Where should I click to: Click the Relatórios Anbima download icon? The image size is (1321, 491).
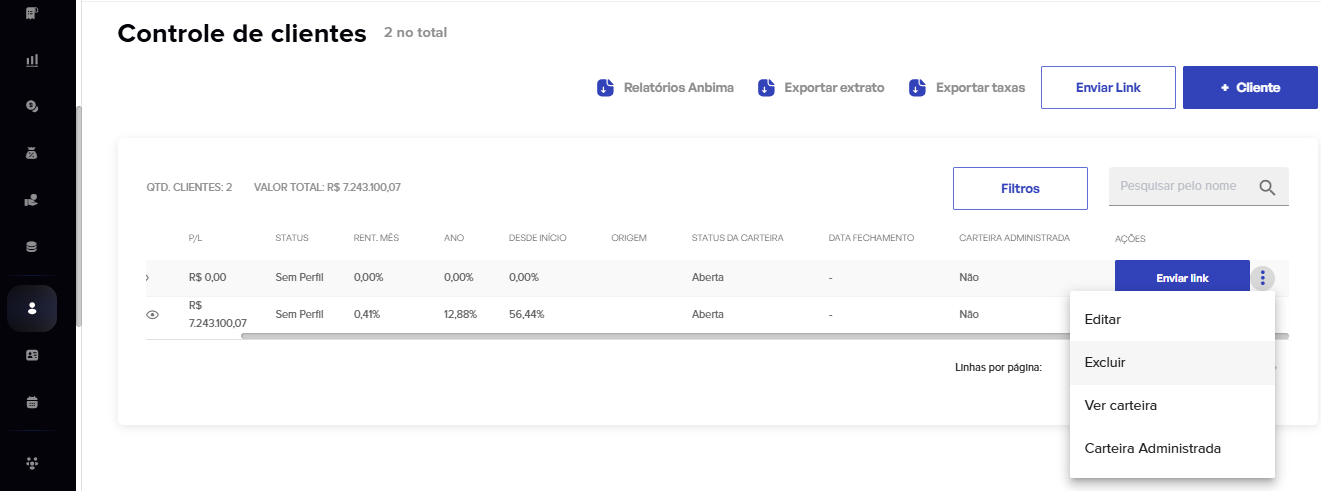pos(605,88)
